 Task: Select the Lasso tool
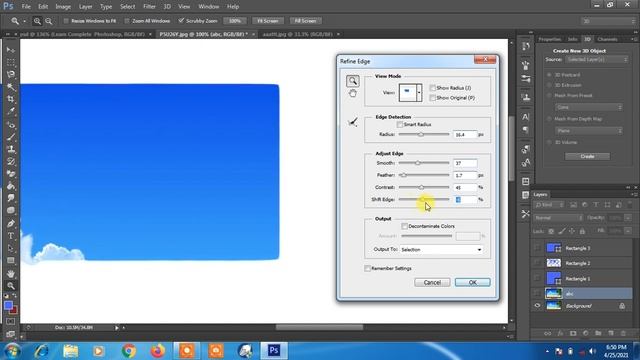point(11,74)
